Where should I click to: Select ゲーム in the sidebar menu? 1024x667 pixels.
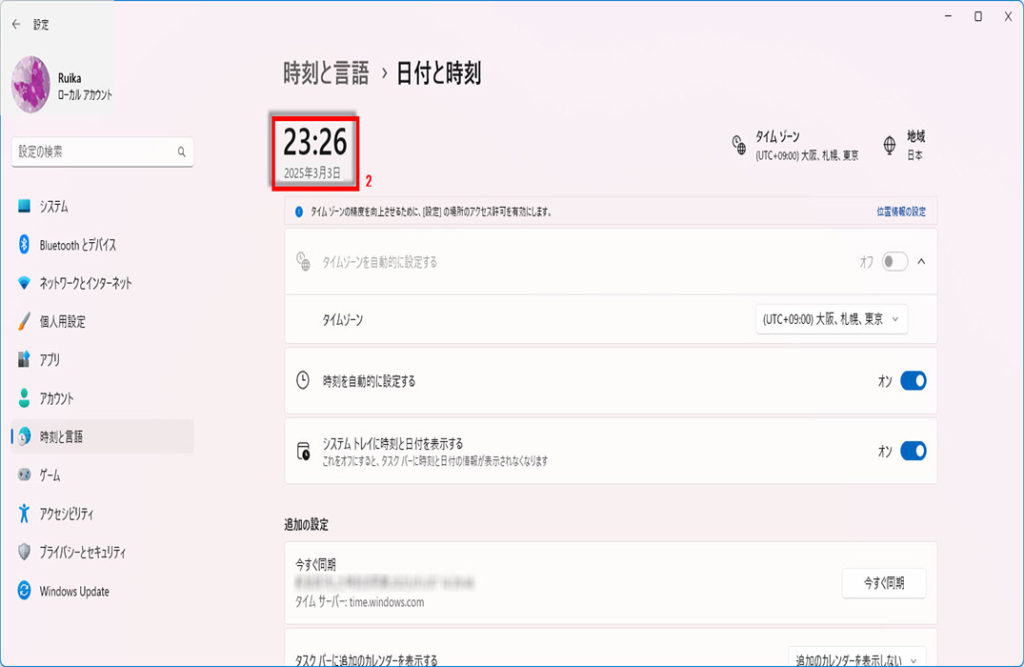tap(50, 475)
